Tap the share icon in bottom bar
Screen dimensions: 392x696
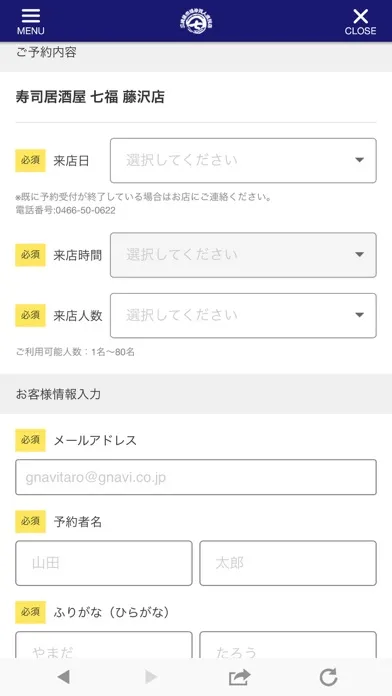coord(240,677)
